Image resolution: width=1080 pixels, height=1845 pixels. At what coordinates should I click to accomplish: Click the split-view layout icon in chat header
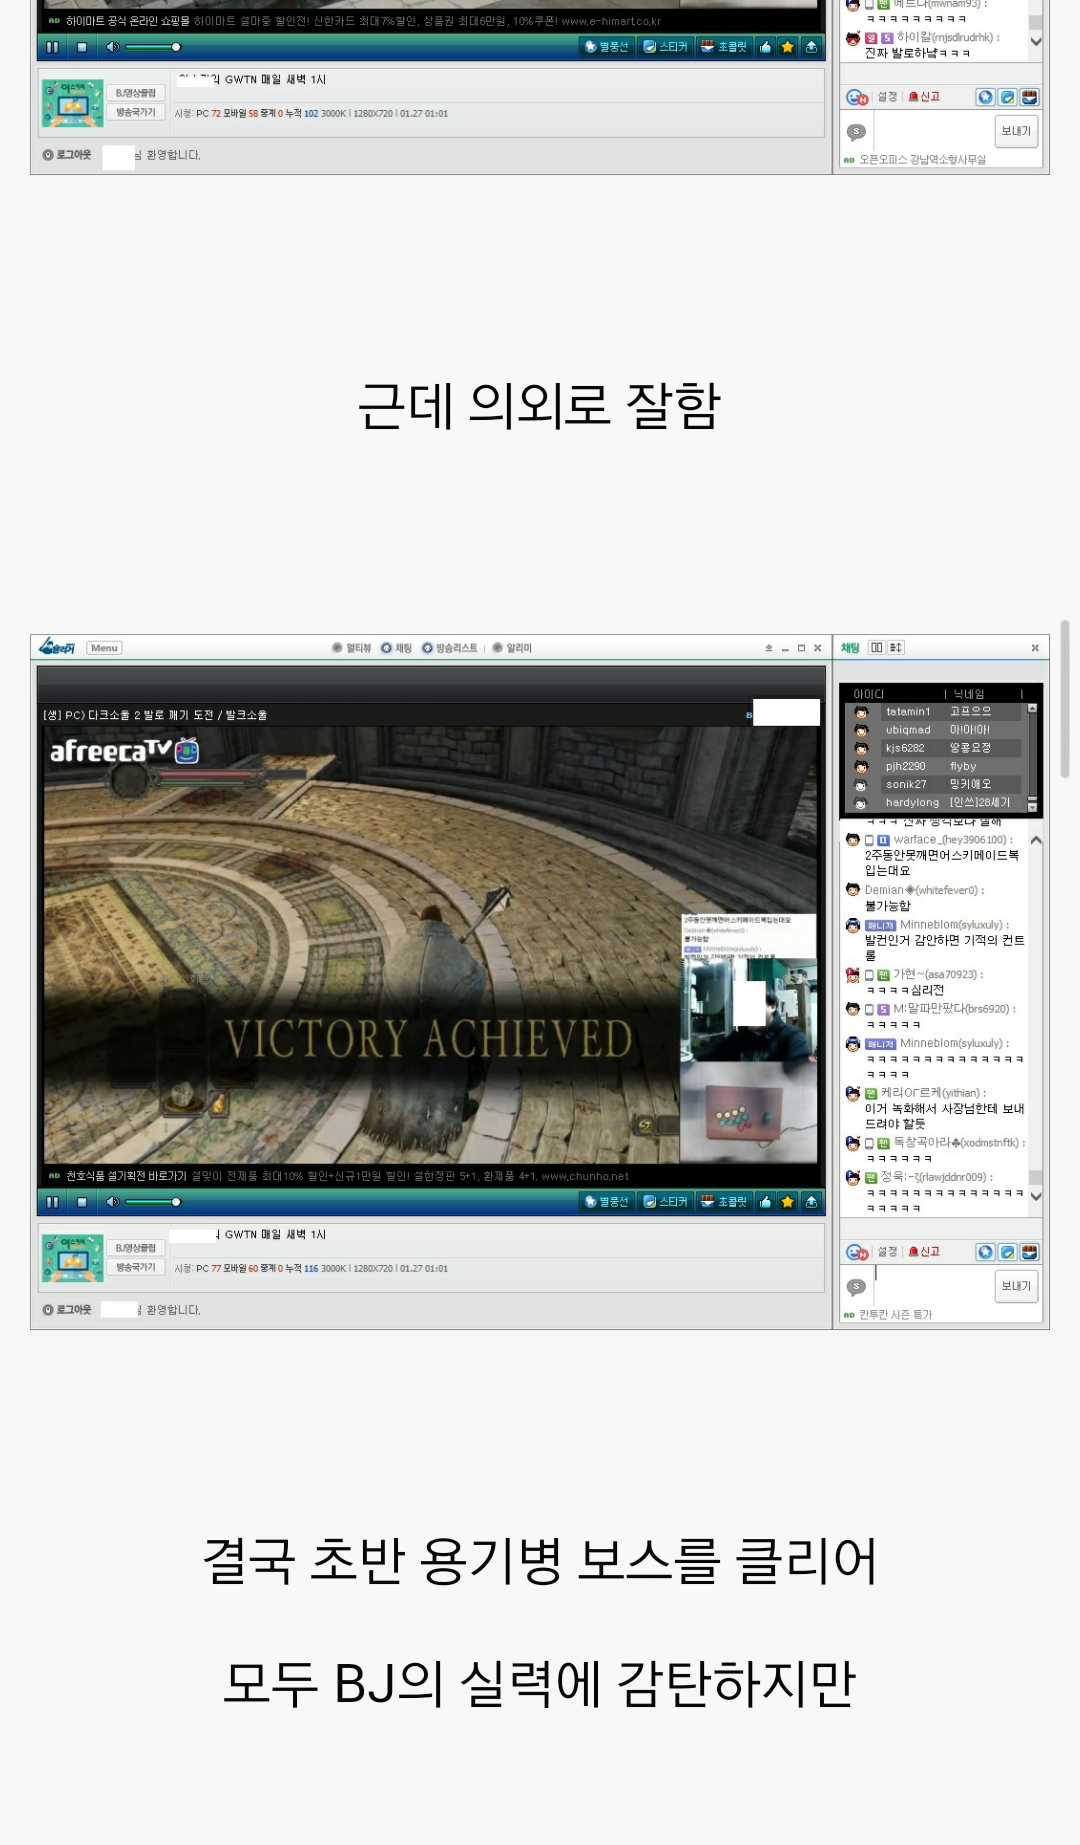point(877,648)
